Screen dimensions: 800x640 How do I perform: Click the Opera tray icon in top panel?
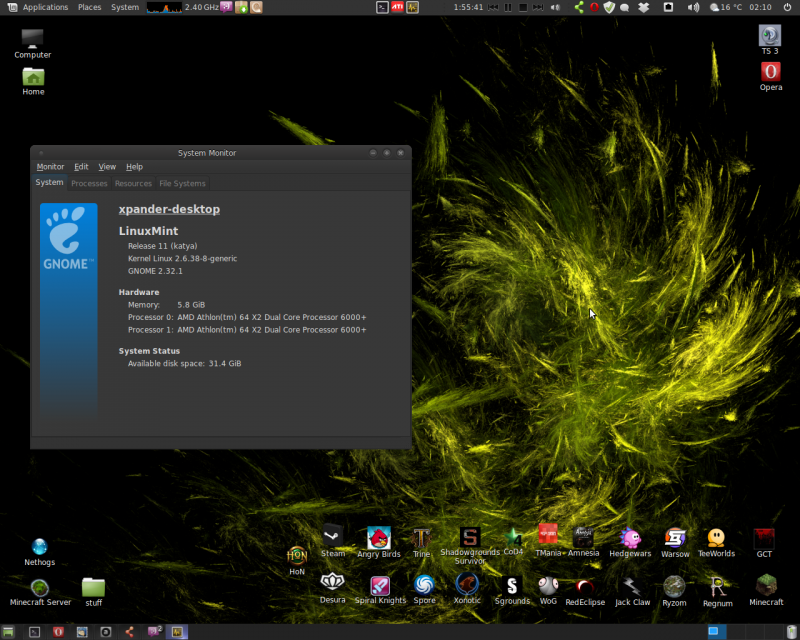594,7
